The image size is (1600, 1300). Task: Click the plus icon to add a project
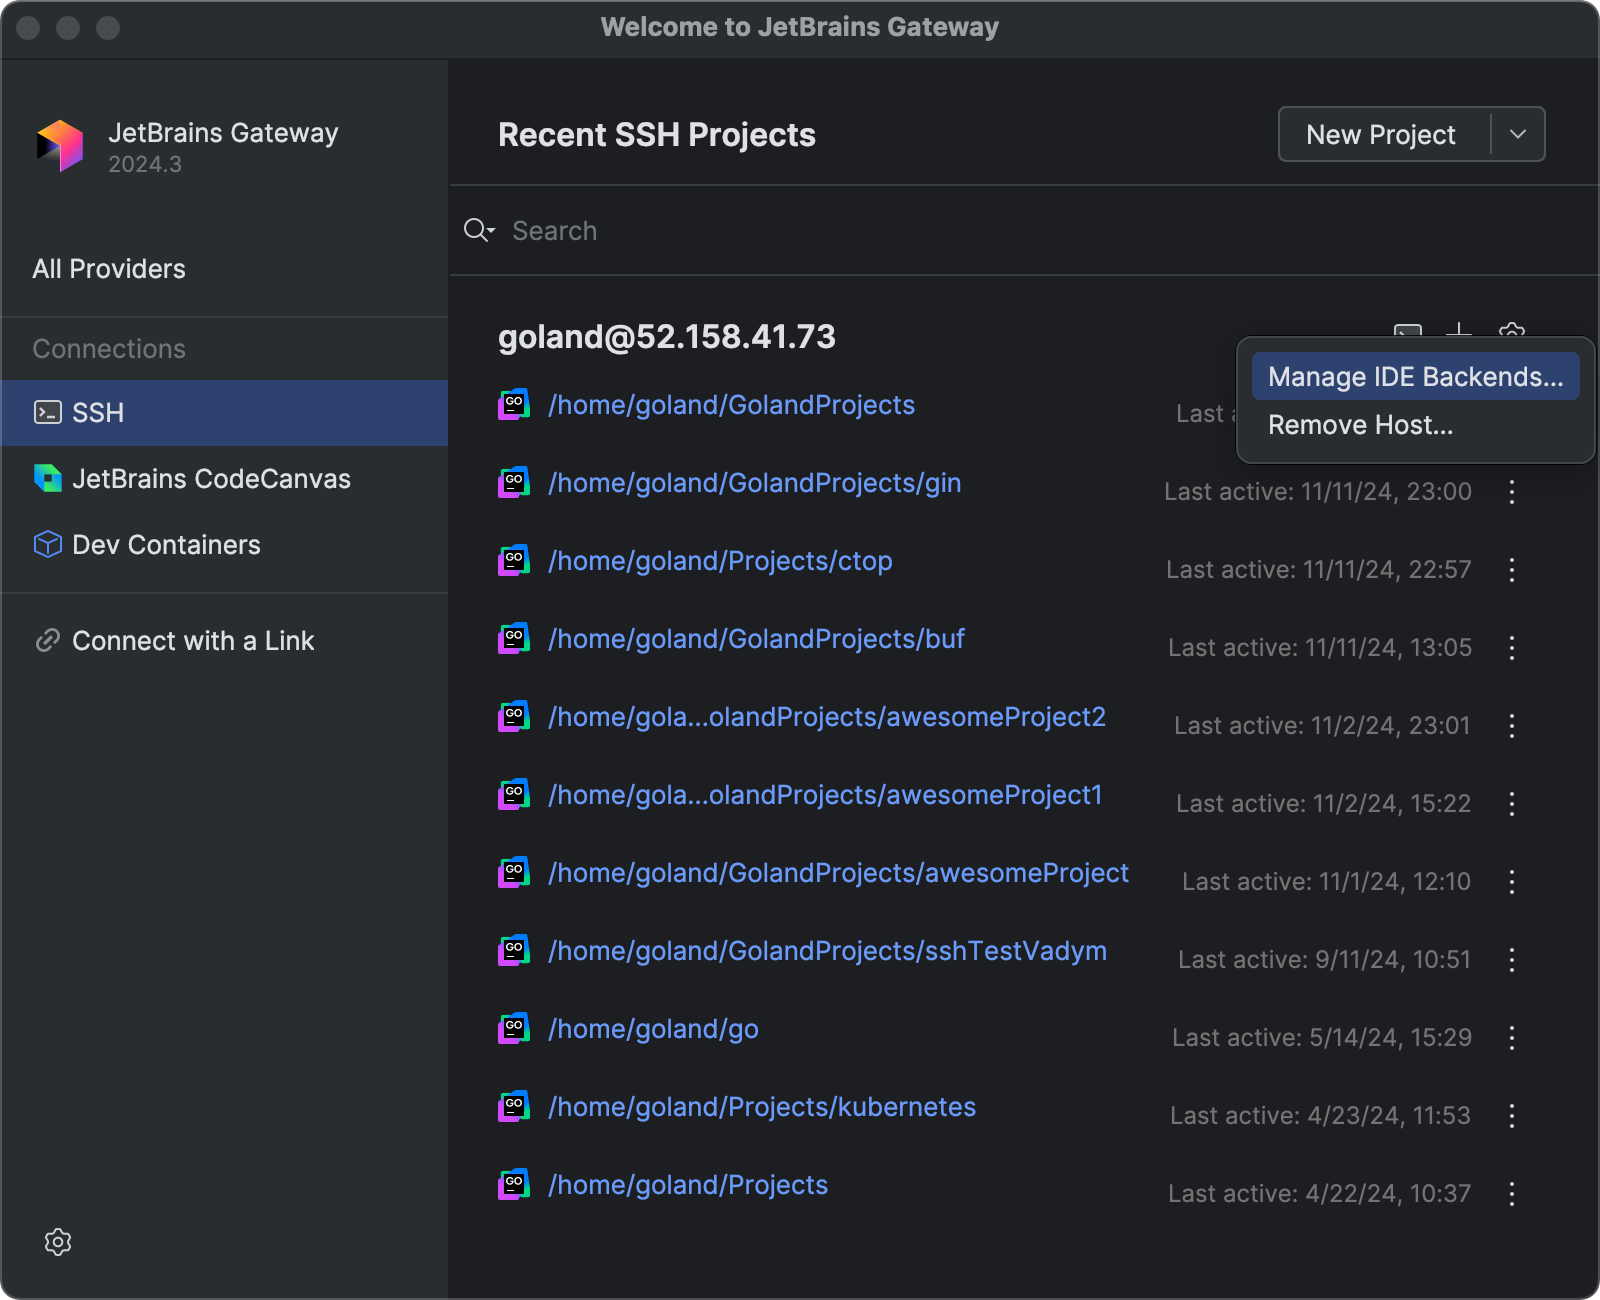point(1461,332)
